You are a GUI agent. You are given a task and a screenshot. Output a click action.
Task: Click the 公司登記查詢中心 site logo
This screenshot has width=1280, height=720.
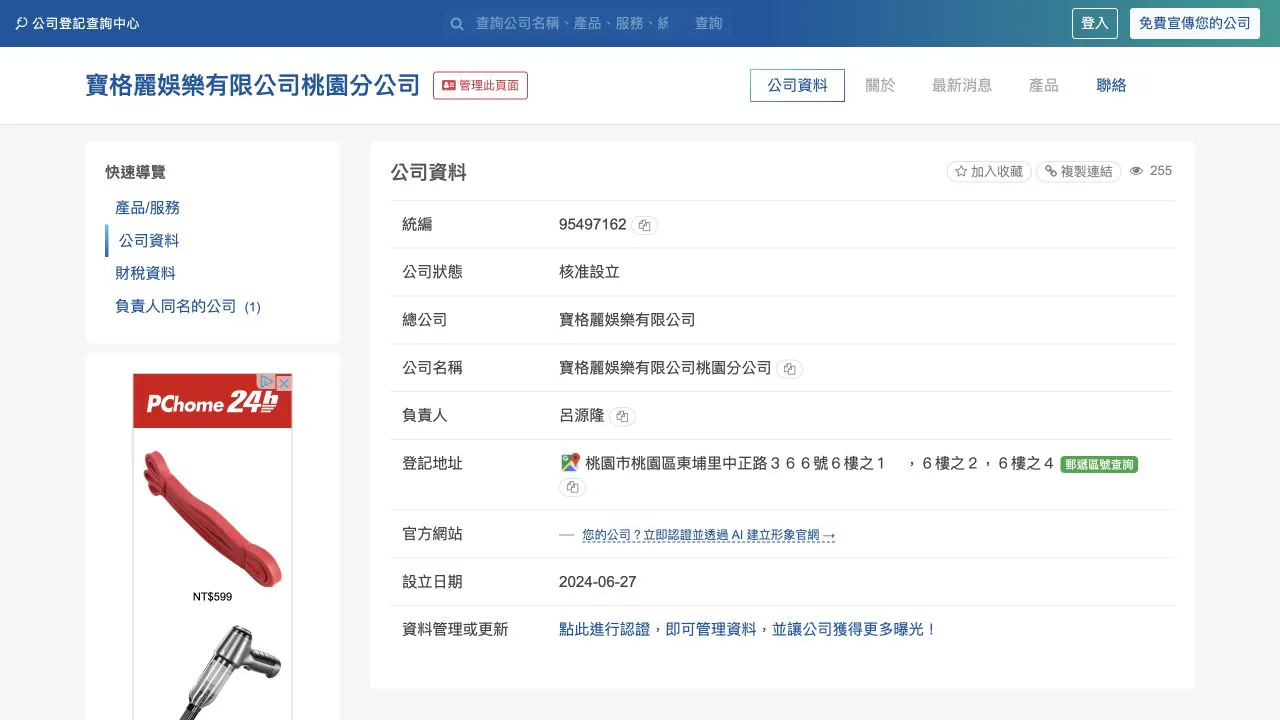click(x=77, y=23)
